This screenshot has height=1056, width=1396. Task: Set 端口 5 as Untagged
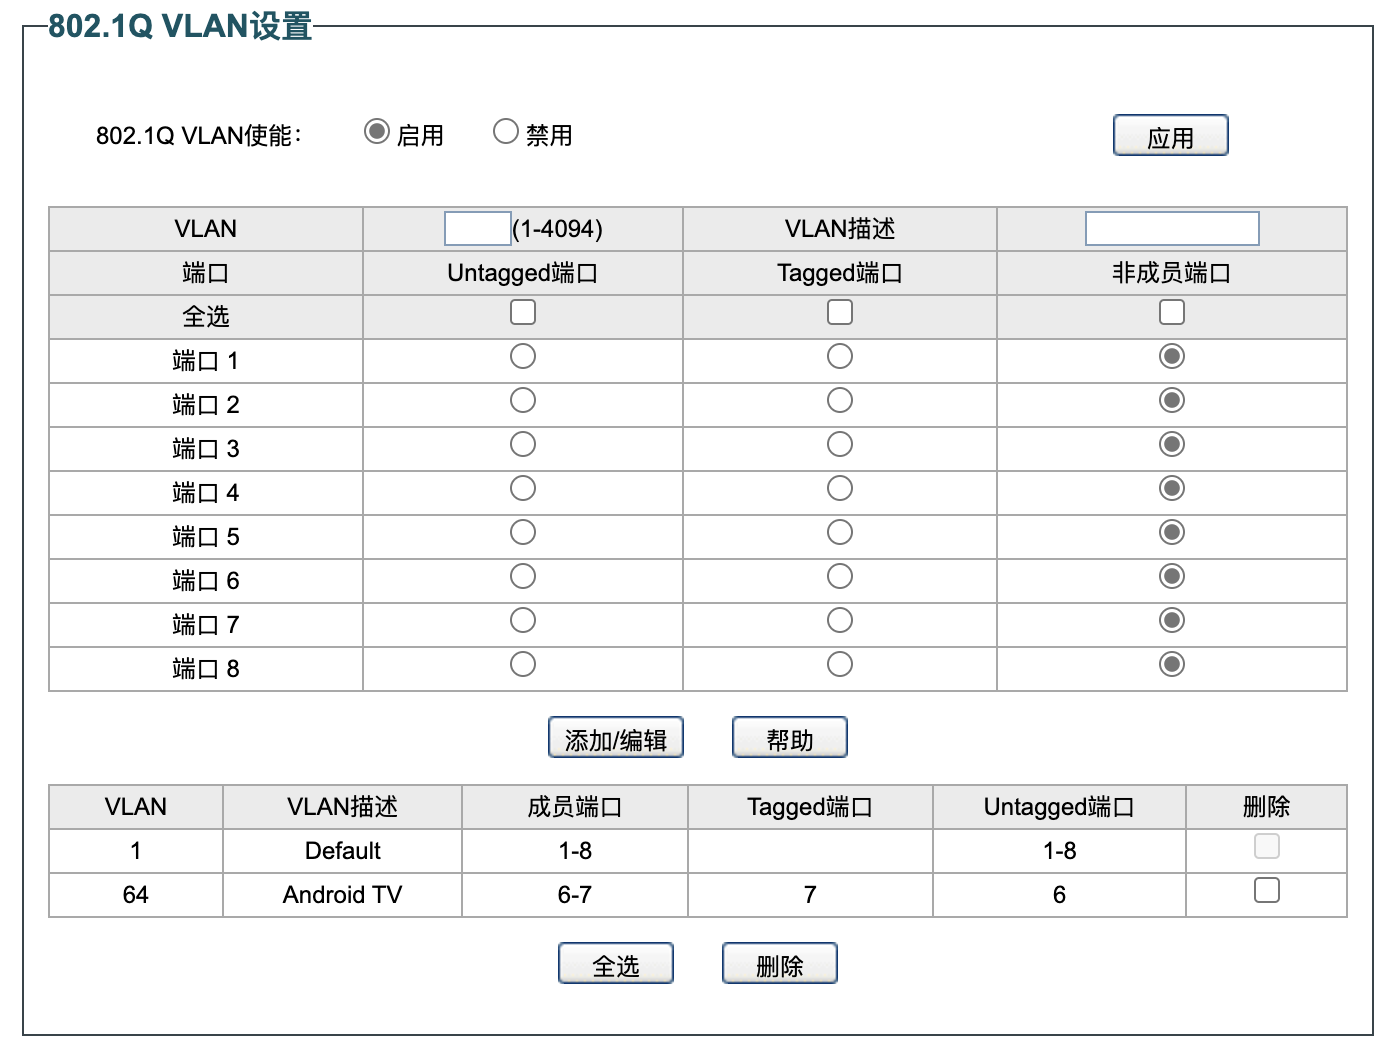click(x=523, y=533)
